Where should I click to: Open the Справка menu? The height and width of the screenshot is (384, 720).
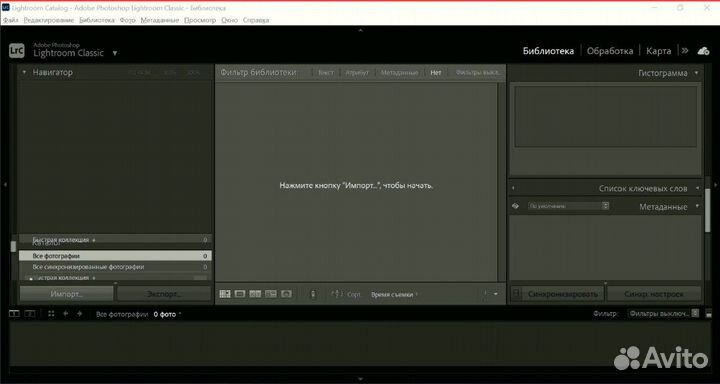tap(256, 20)
